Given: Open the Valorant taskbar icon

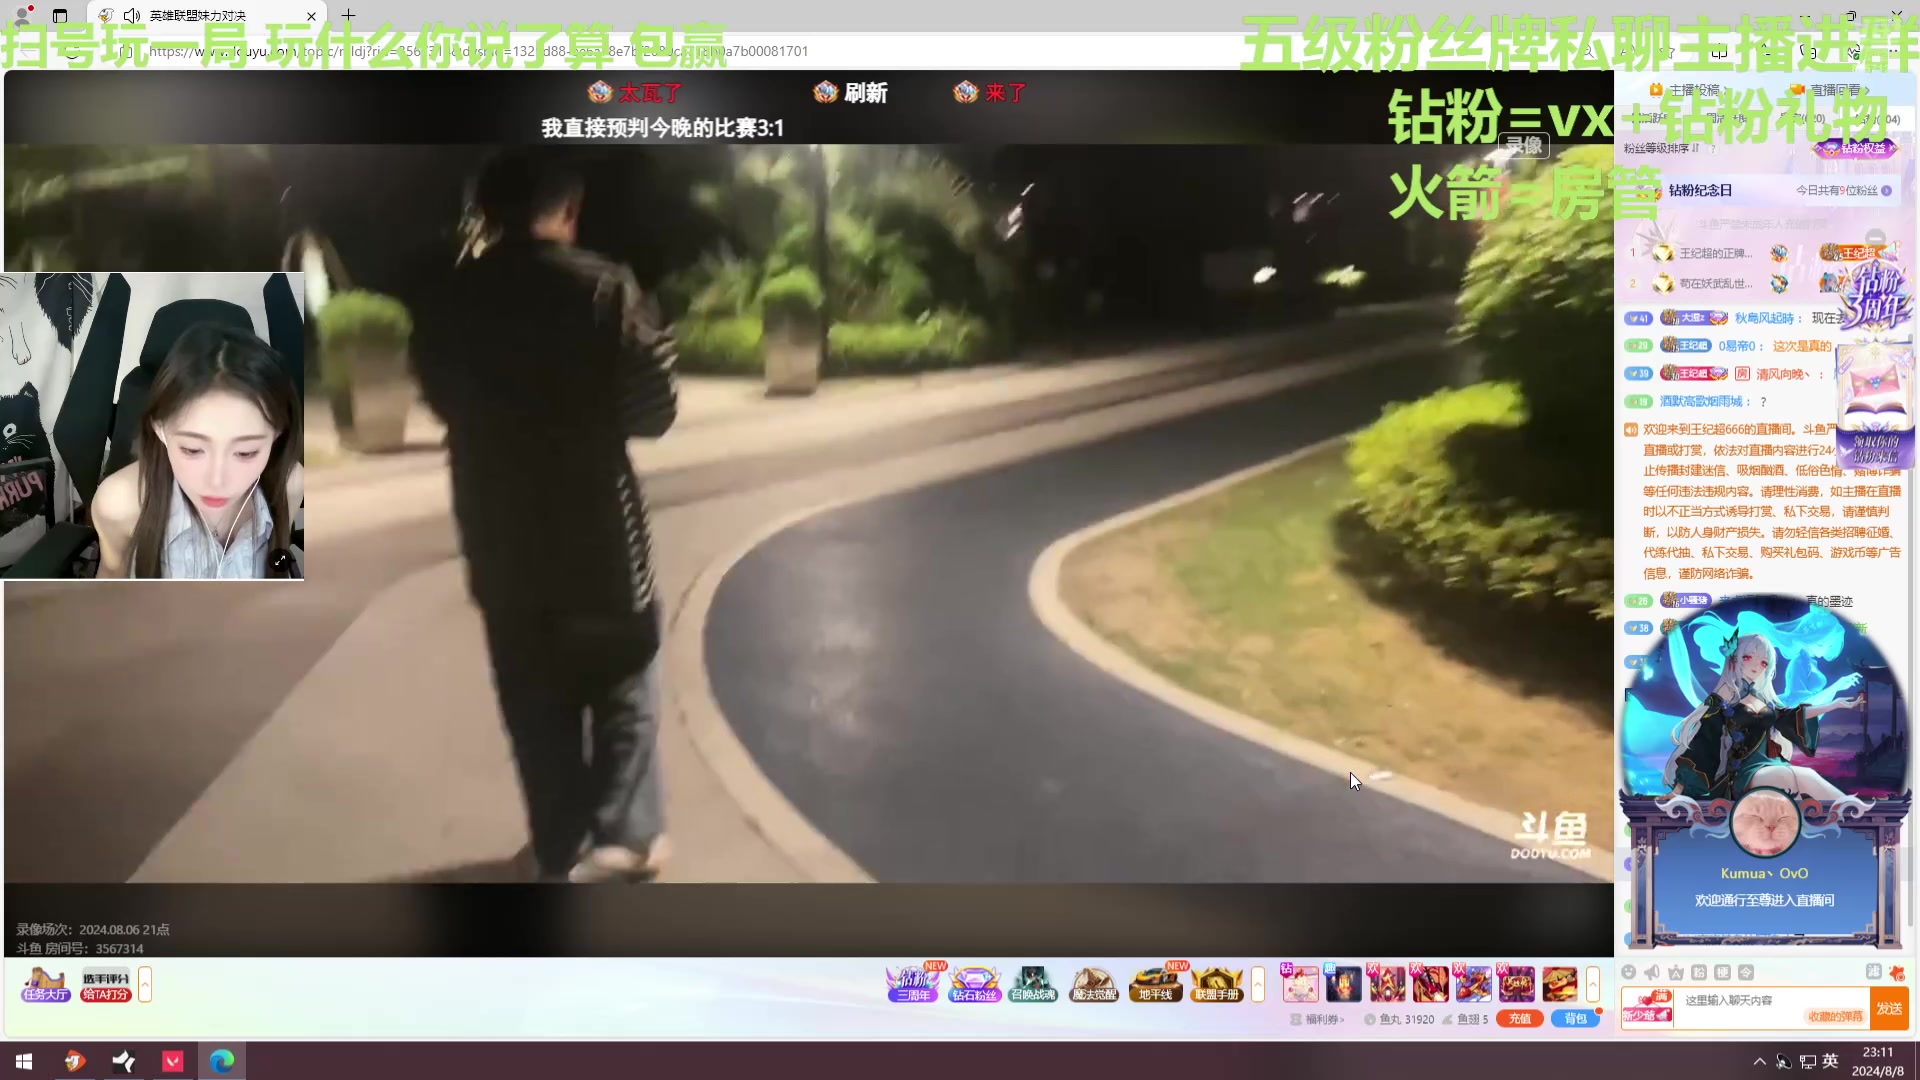Looking at the screenshot, I should coord(173,1061).
